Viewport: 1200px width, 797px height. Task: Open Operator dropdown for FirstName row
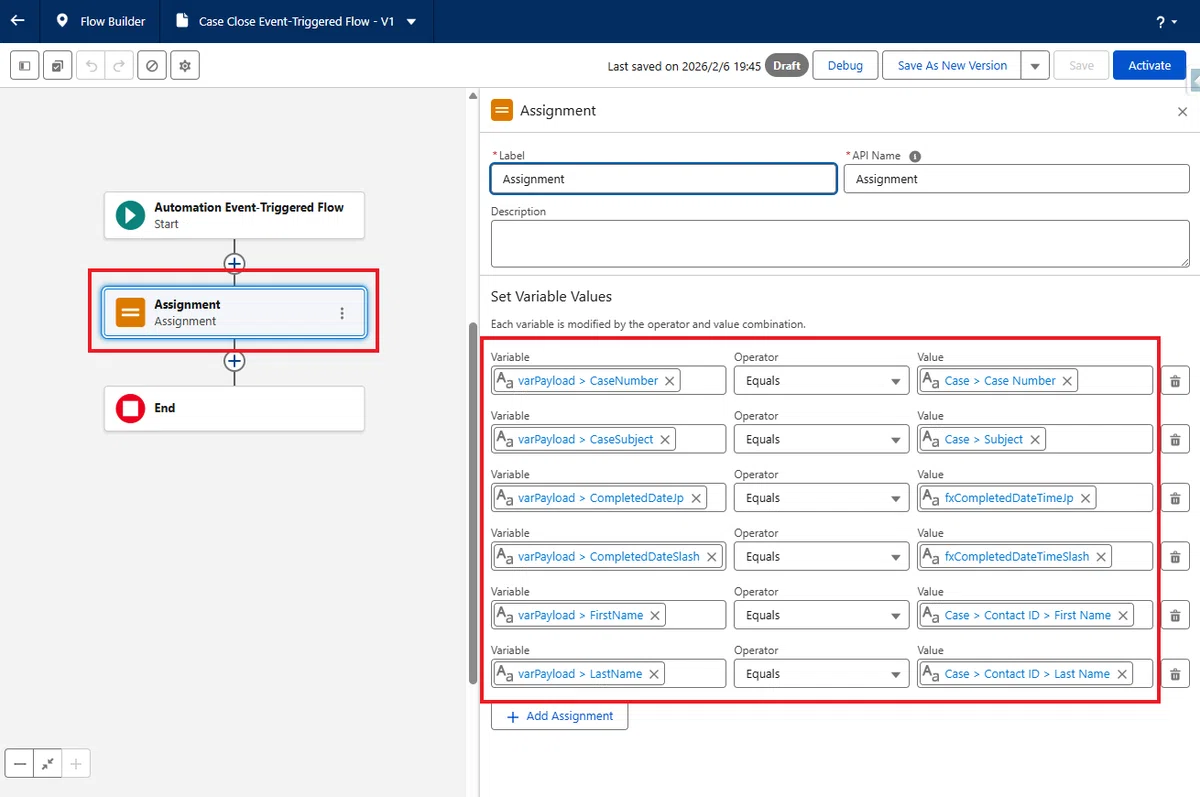click(x=821, y=616)
